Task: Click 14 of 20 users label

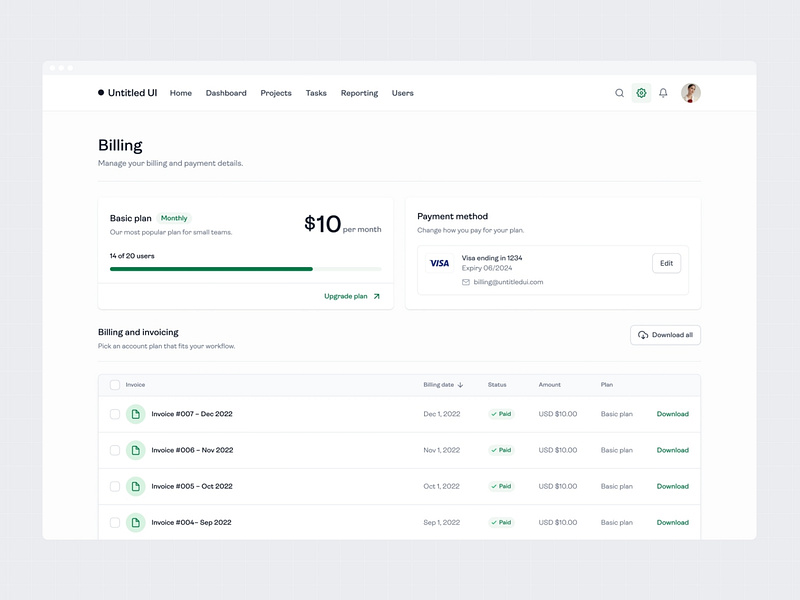Action: (132, 256)
